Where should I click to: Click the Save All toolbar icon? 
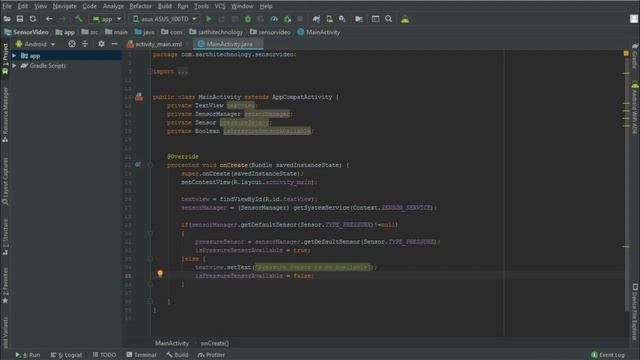pyautogui.click(x=20, y=19)
